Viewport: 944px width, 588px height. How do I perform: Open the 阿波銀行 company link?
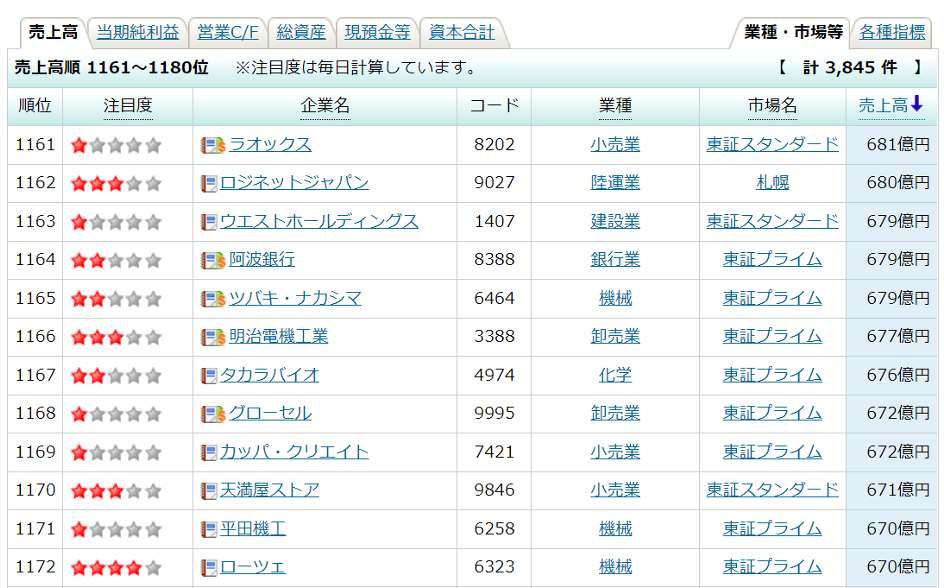click(262, 259)
